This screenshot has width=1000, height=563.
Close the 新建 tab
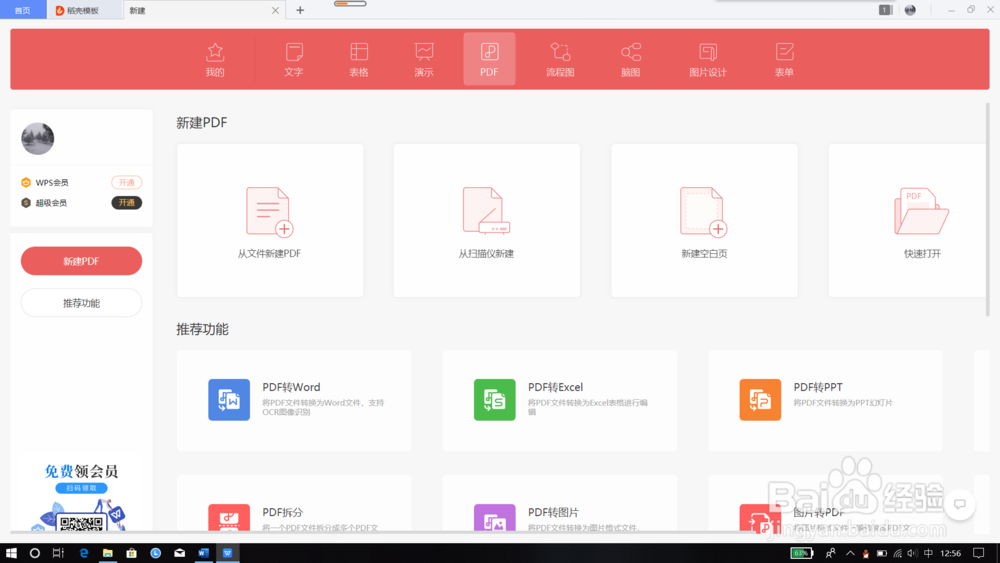click(276, 10)
